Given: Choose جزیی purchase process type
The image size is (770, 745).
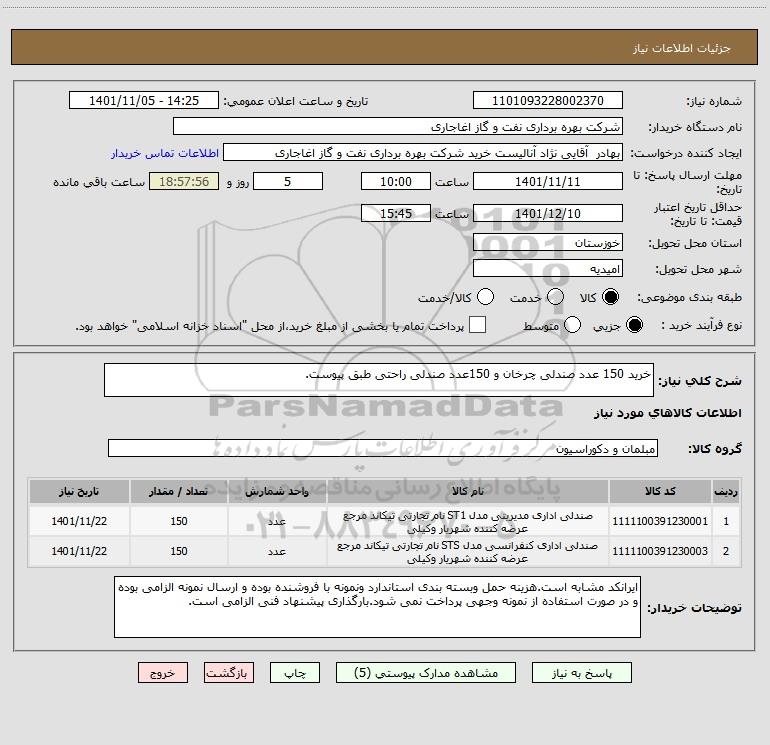Looking at the screenshot, I should click(634, 325).
